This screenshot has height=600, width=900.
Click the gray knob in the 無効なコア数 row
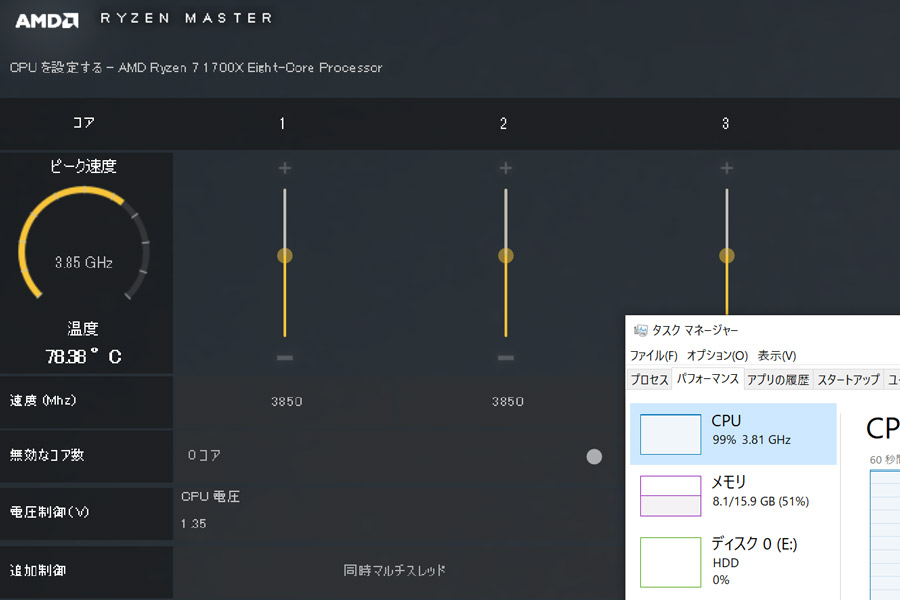pos(594,456)
